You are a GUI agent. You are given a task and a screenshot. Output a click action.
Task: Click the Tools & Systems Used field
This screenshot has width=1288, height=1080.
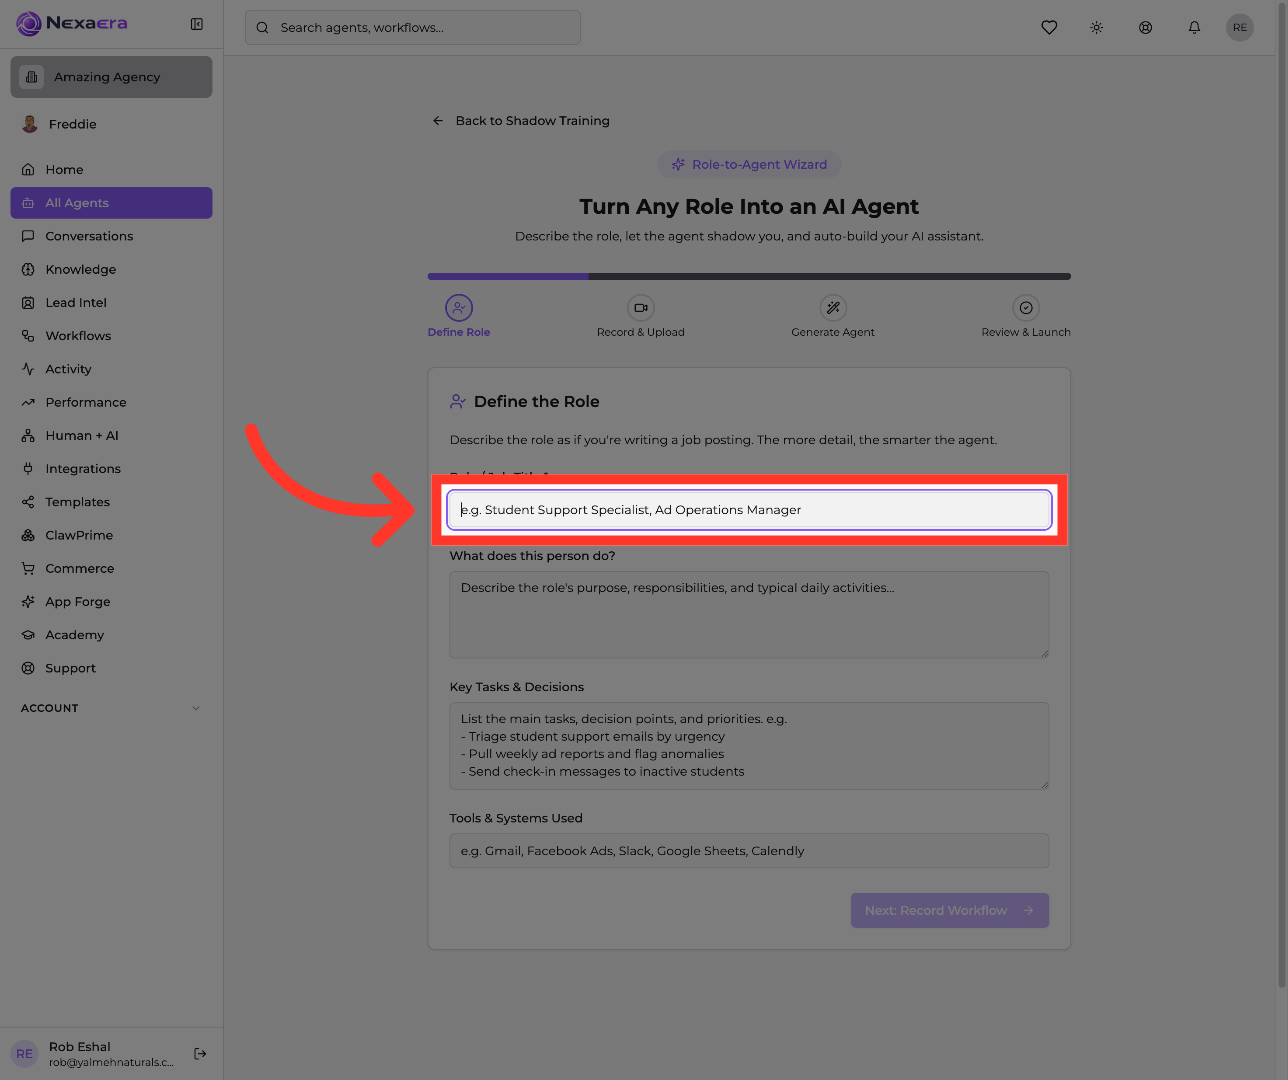pyautogui.click(x=749, y=851)
